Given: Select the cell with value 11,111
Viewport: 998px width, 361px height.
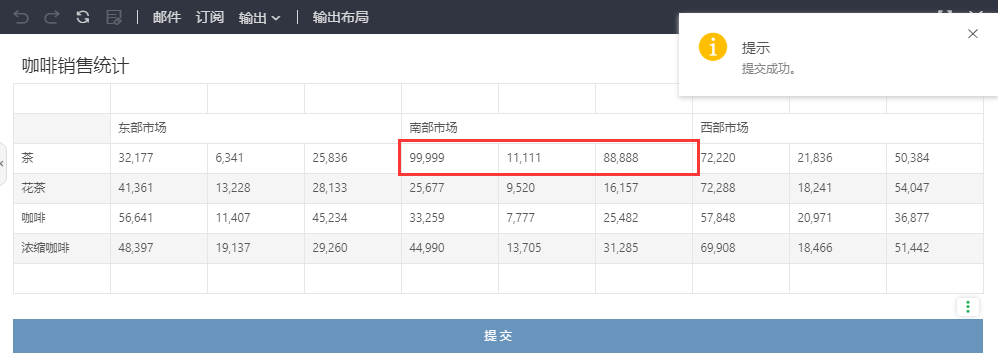Looking at the screenshot, I should coord(547,158).
